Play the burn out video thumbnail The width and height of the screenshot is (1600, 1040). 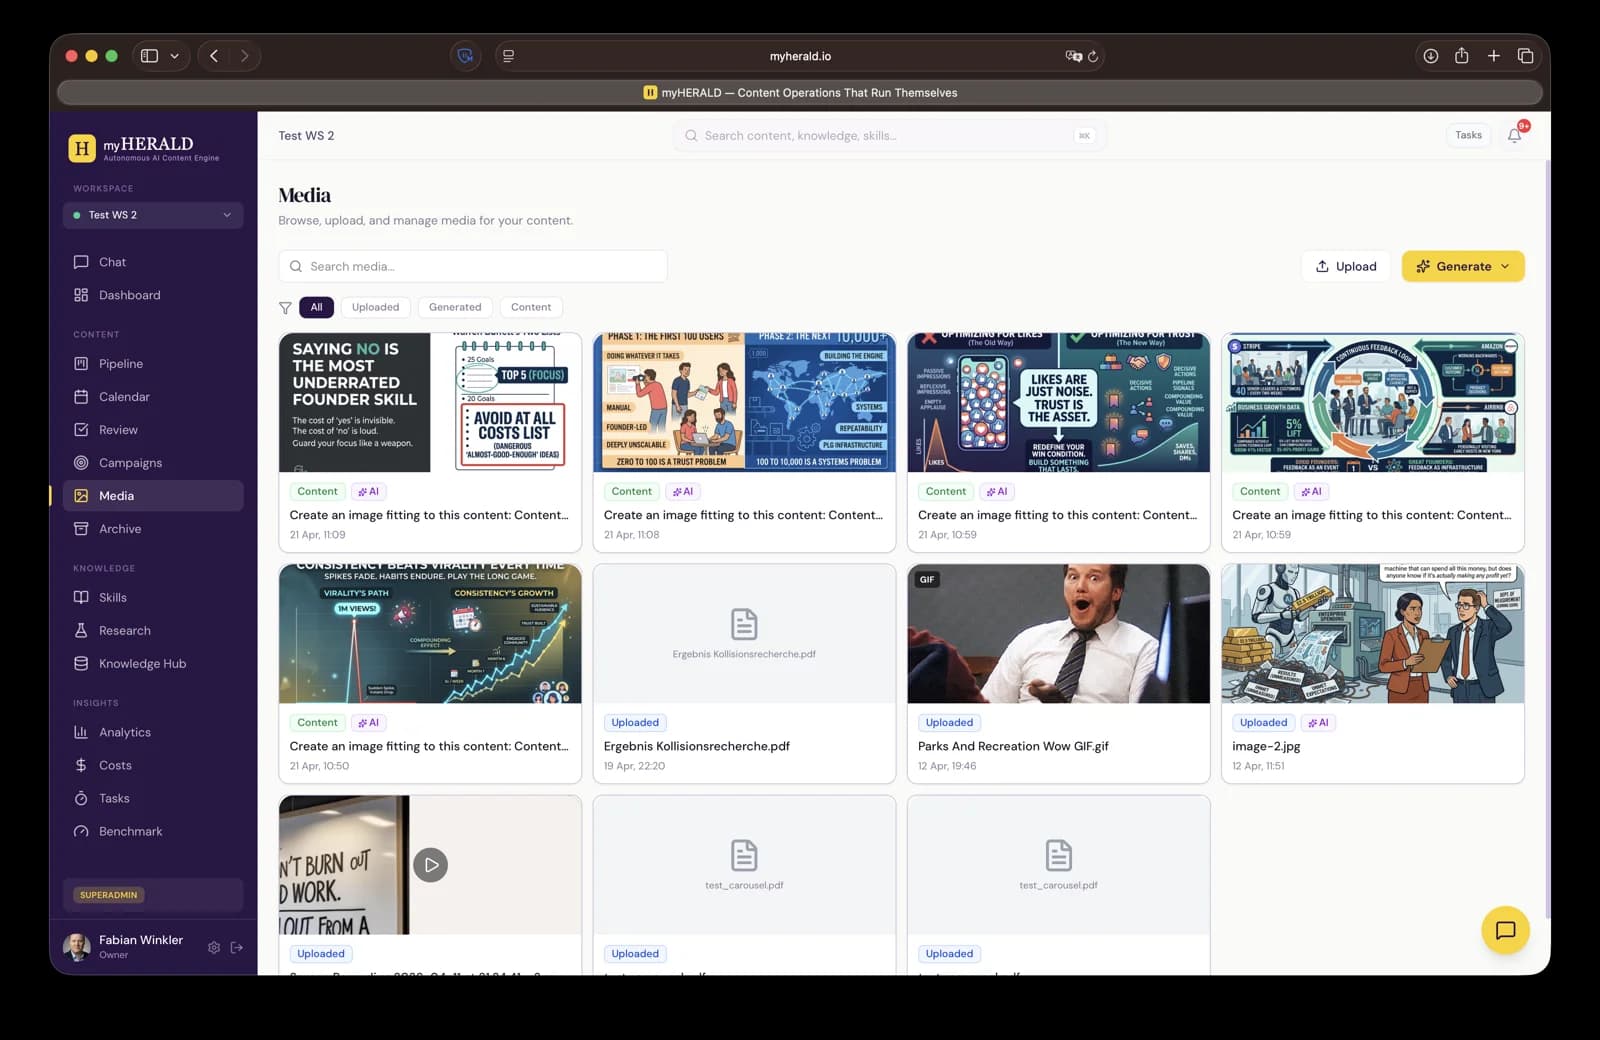(431, 865)
